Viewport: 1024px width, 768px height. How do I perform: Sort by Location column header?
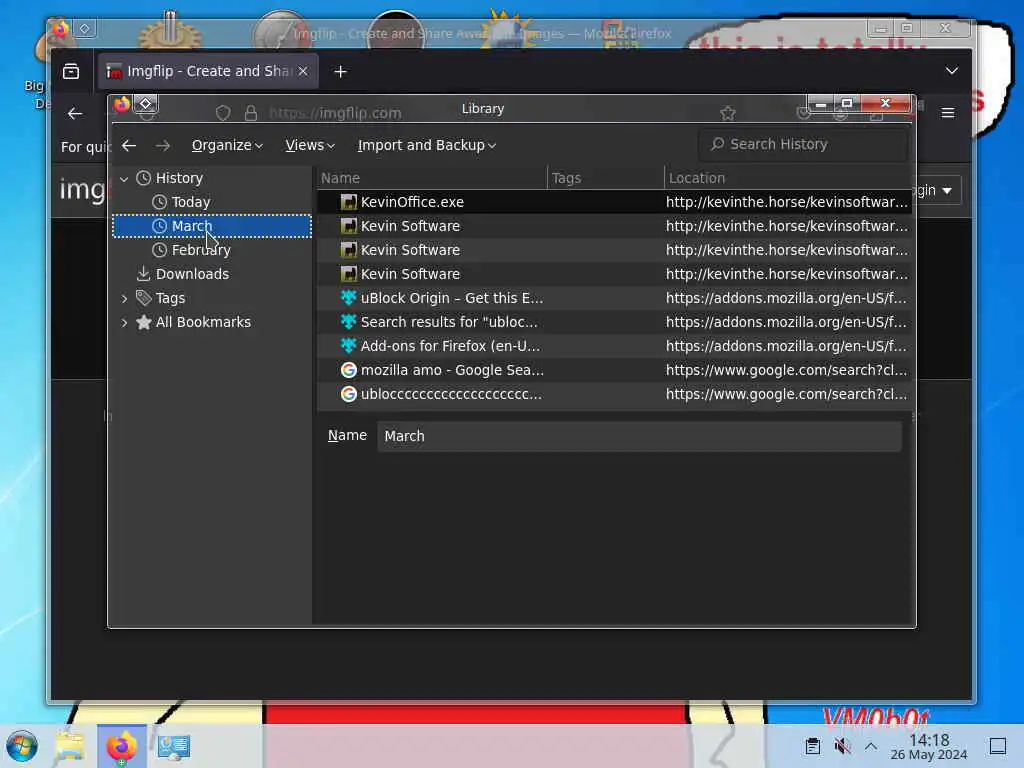[788, 178]
